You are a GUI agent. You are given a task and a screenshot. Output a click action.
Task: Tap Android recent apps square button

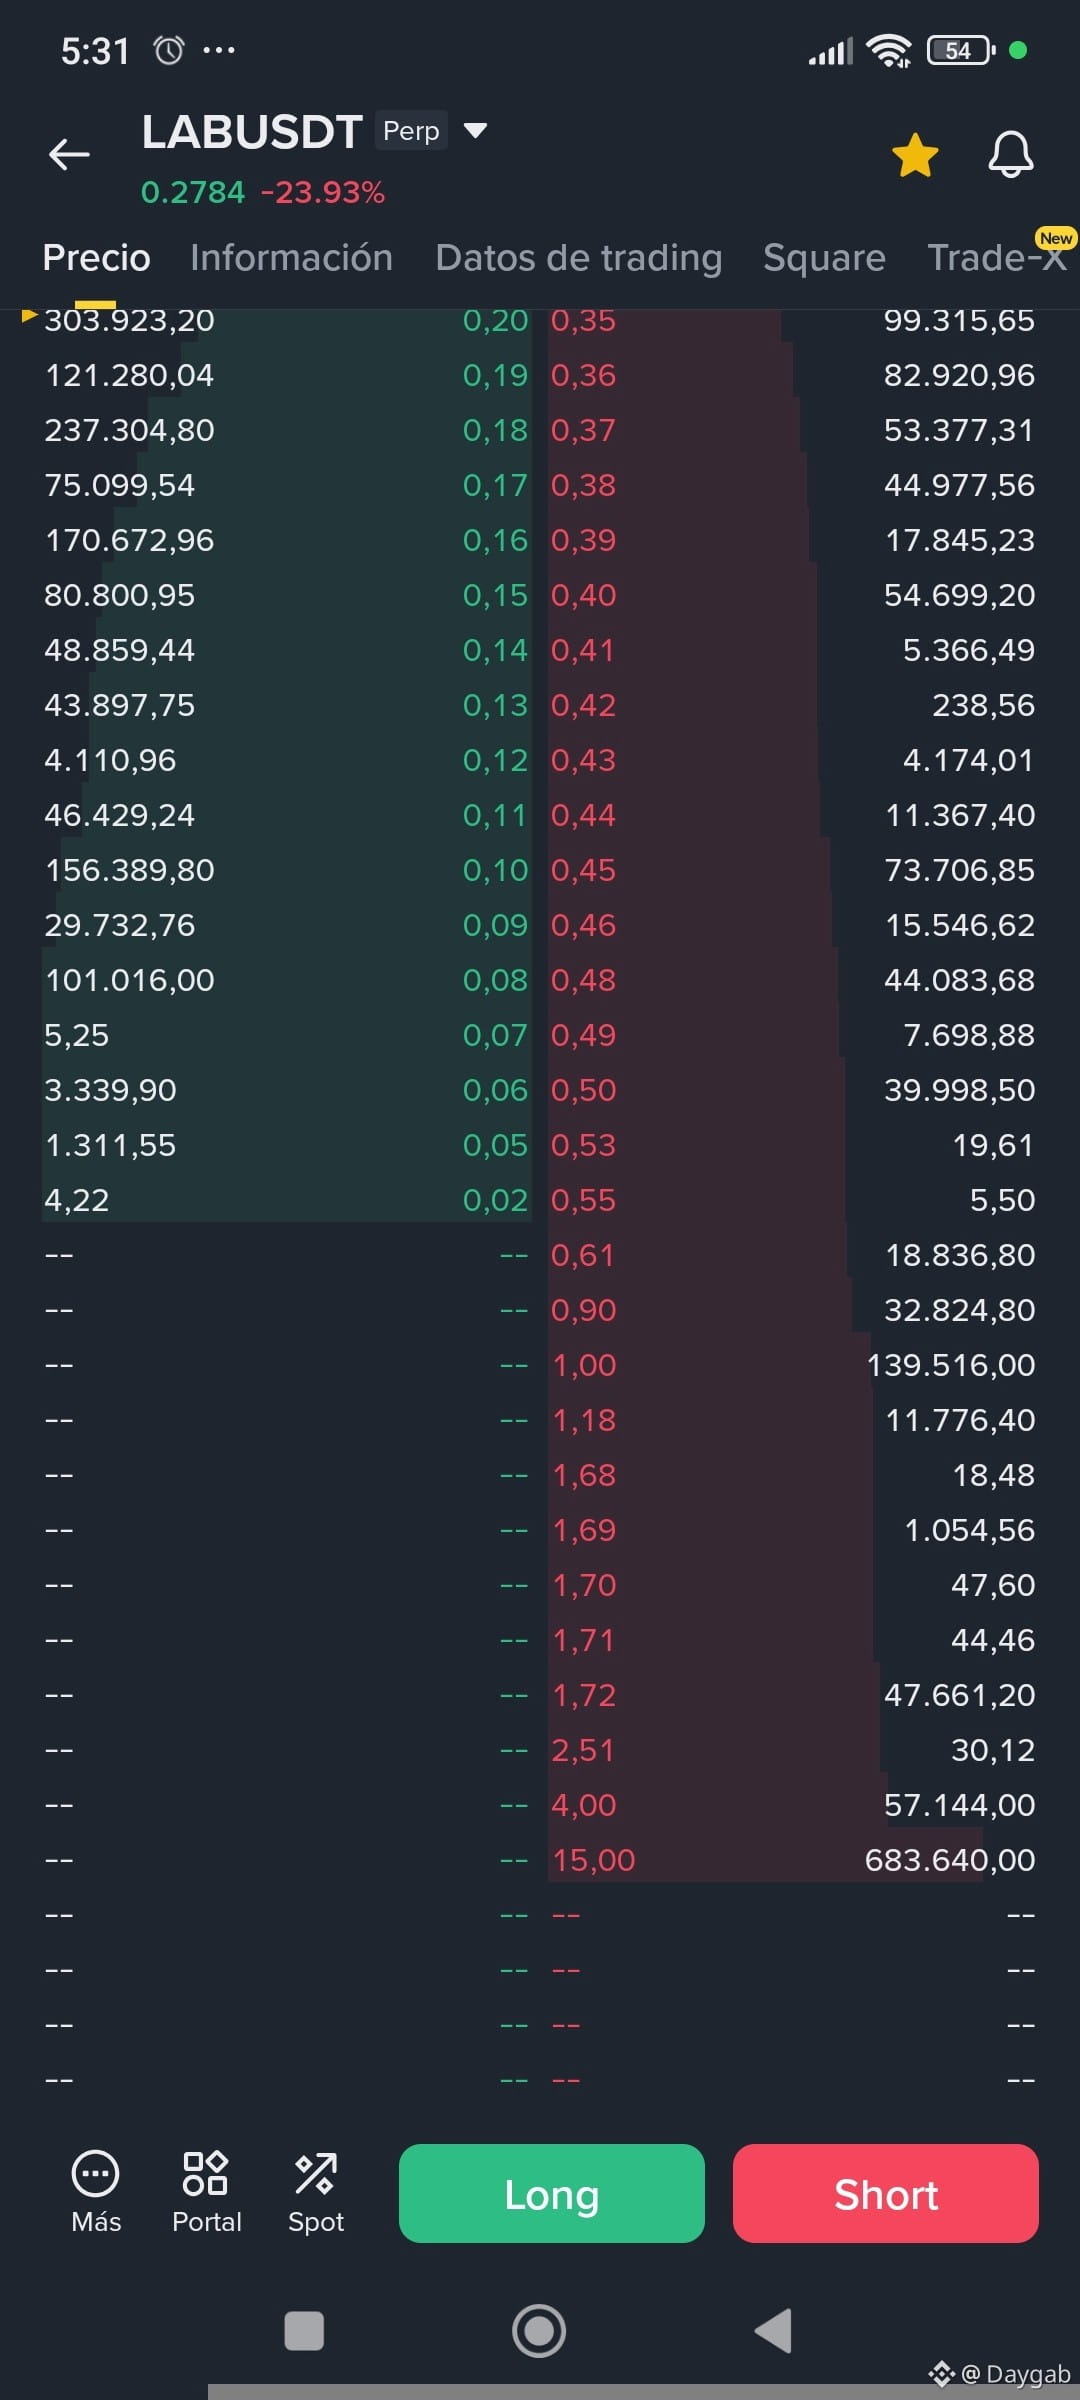[x=304, y=2331]
